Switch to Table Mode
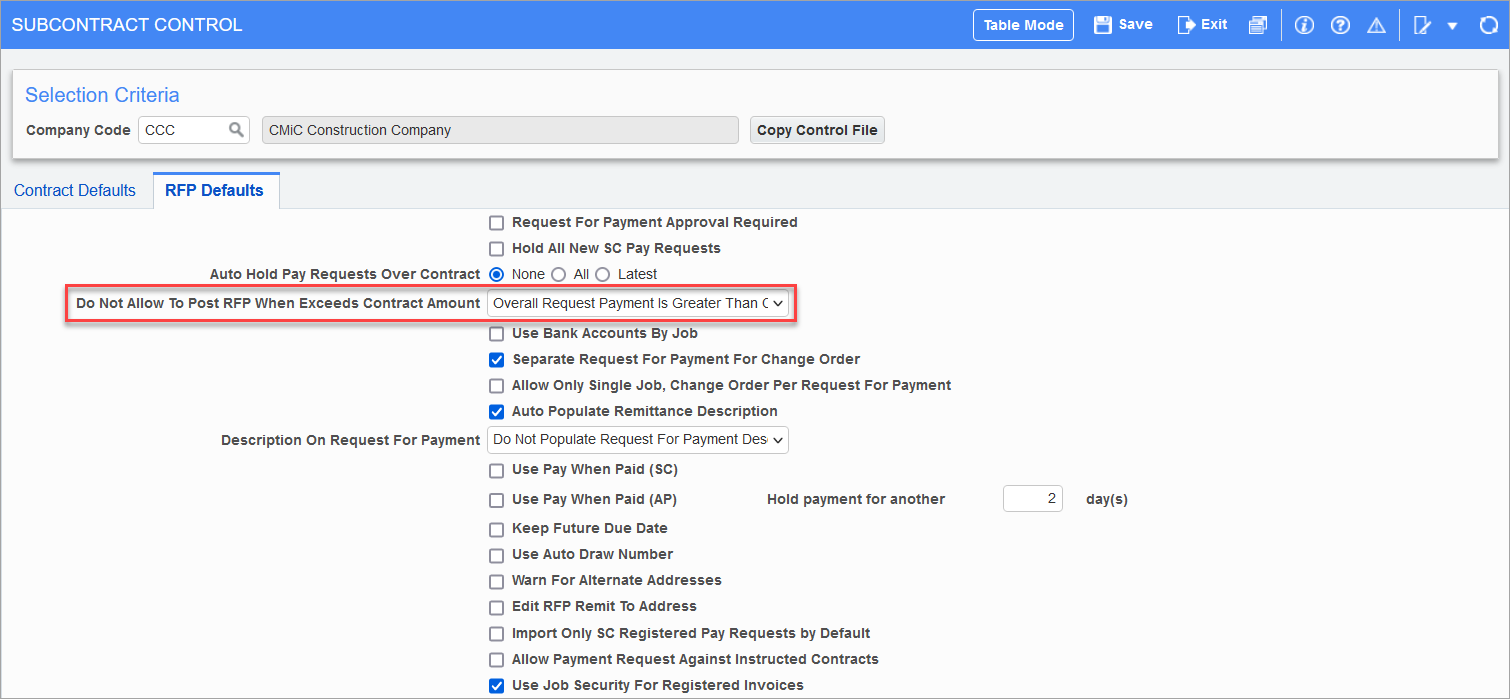The width and height of the screenshot is (1510, 699). 1022,24
